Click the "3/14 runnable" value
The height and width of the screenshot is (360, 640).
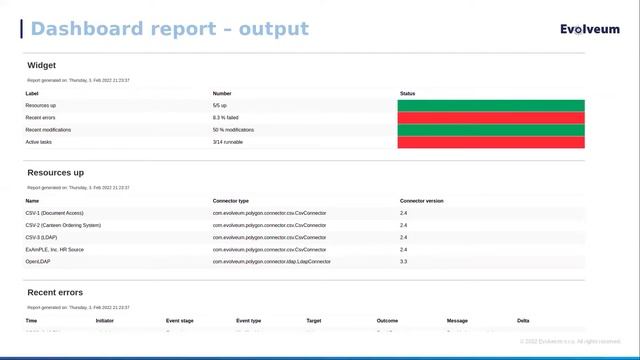228,142
